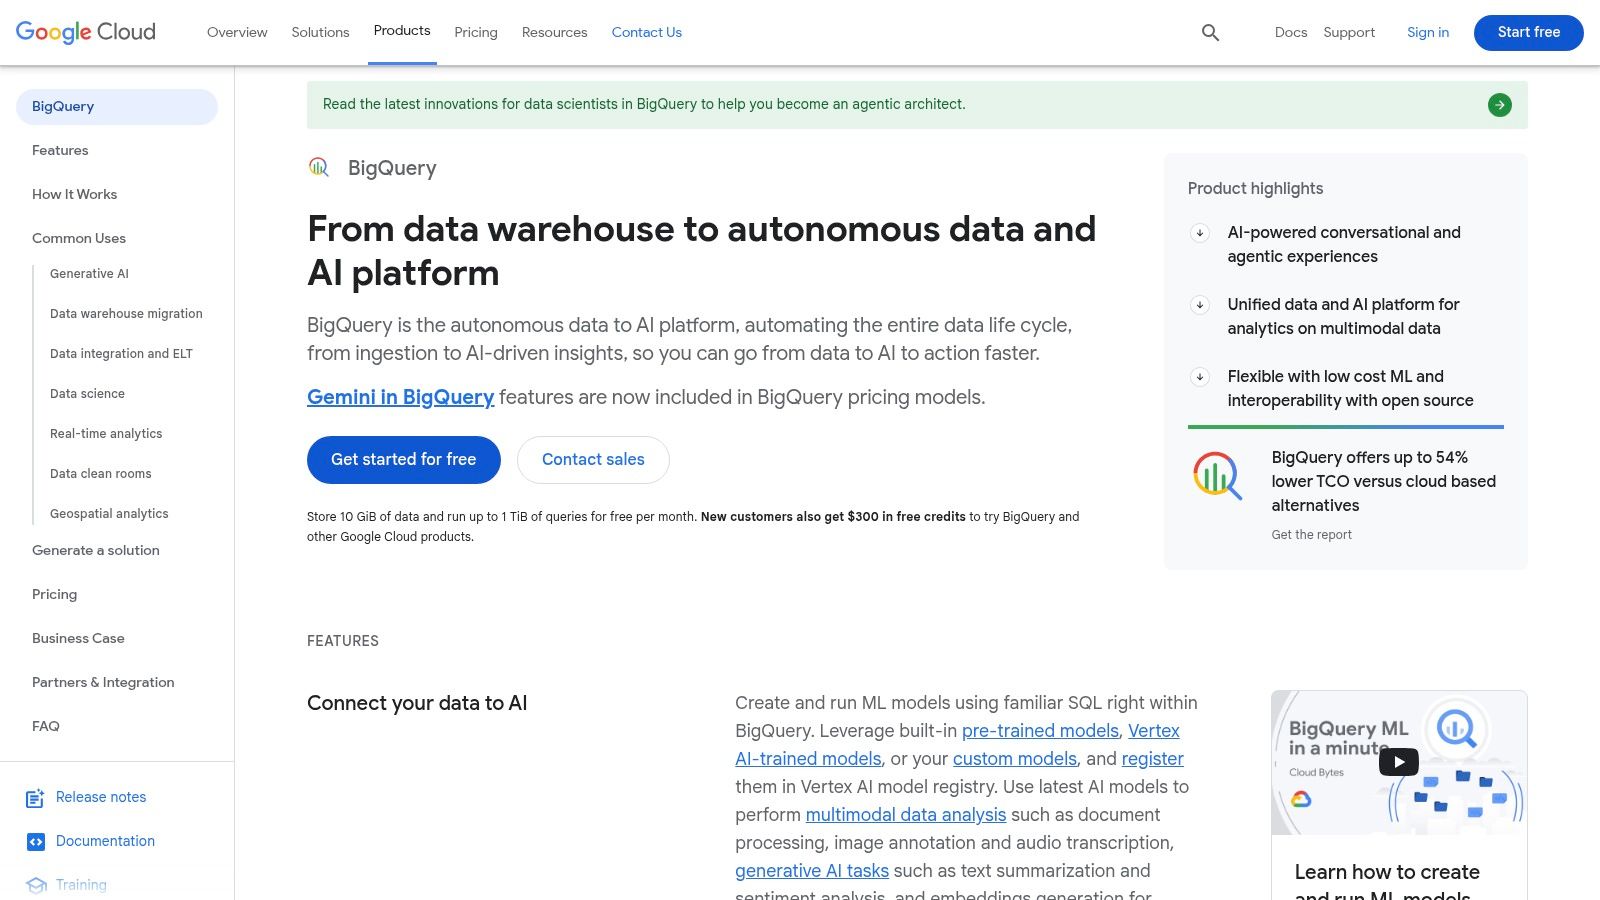Viewport: 1600px width, 900px height.
Task: Click 'Connect your data to AI' heading
Action: coord(417,704)
